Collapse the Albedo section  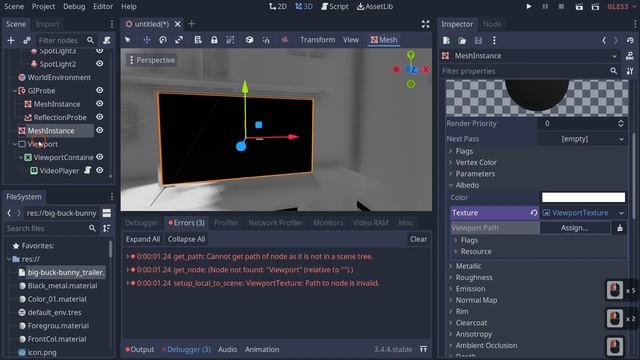click(x=451, y=185)
